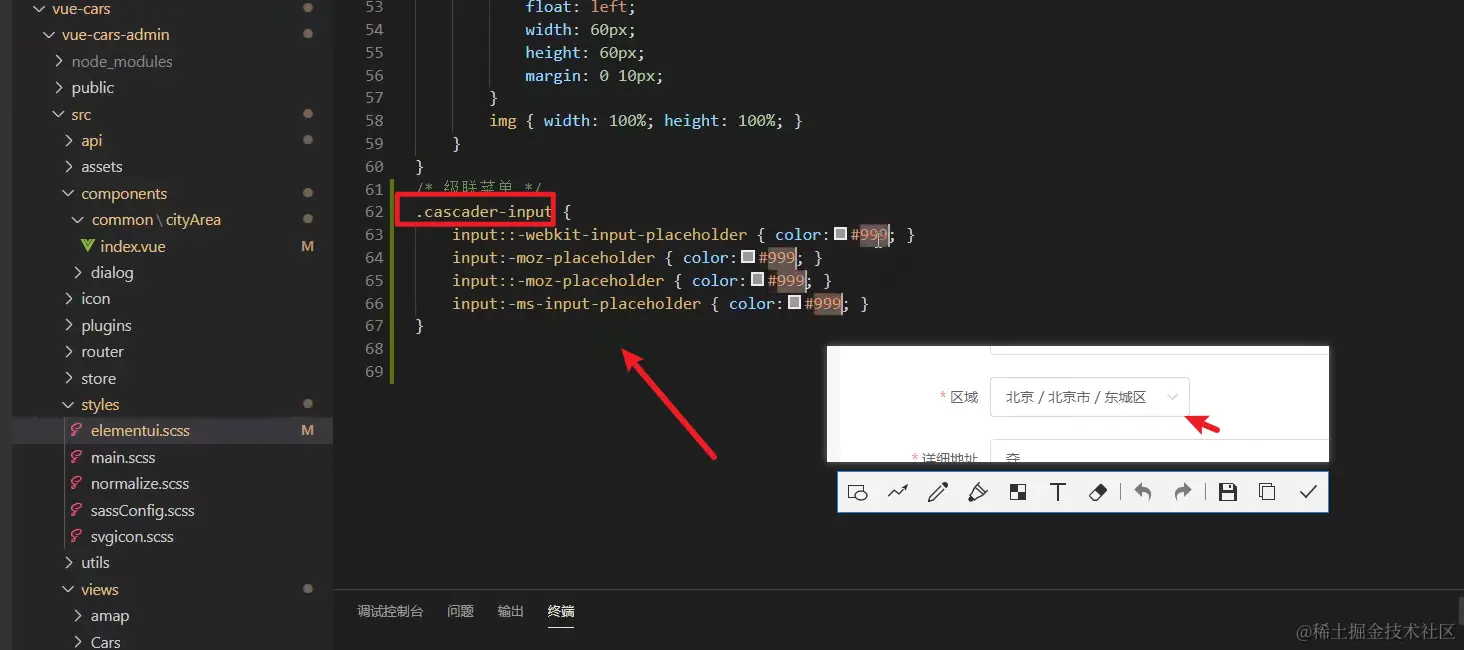Click the sass icon beside svgicon.scss
1464x650 pixels.
[77, 536]
